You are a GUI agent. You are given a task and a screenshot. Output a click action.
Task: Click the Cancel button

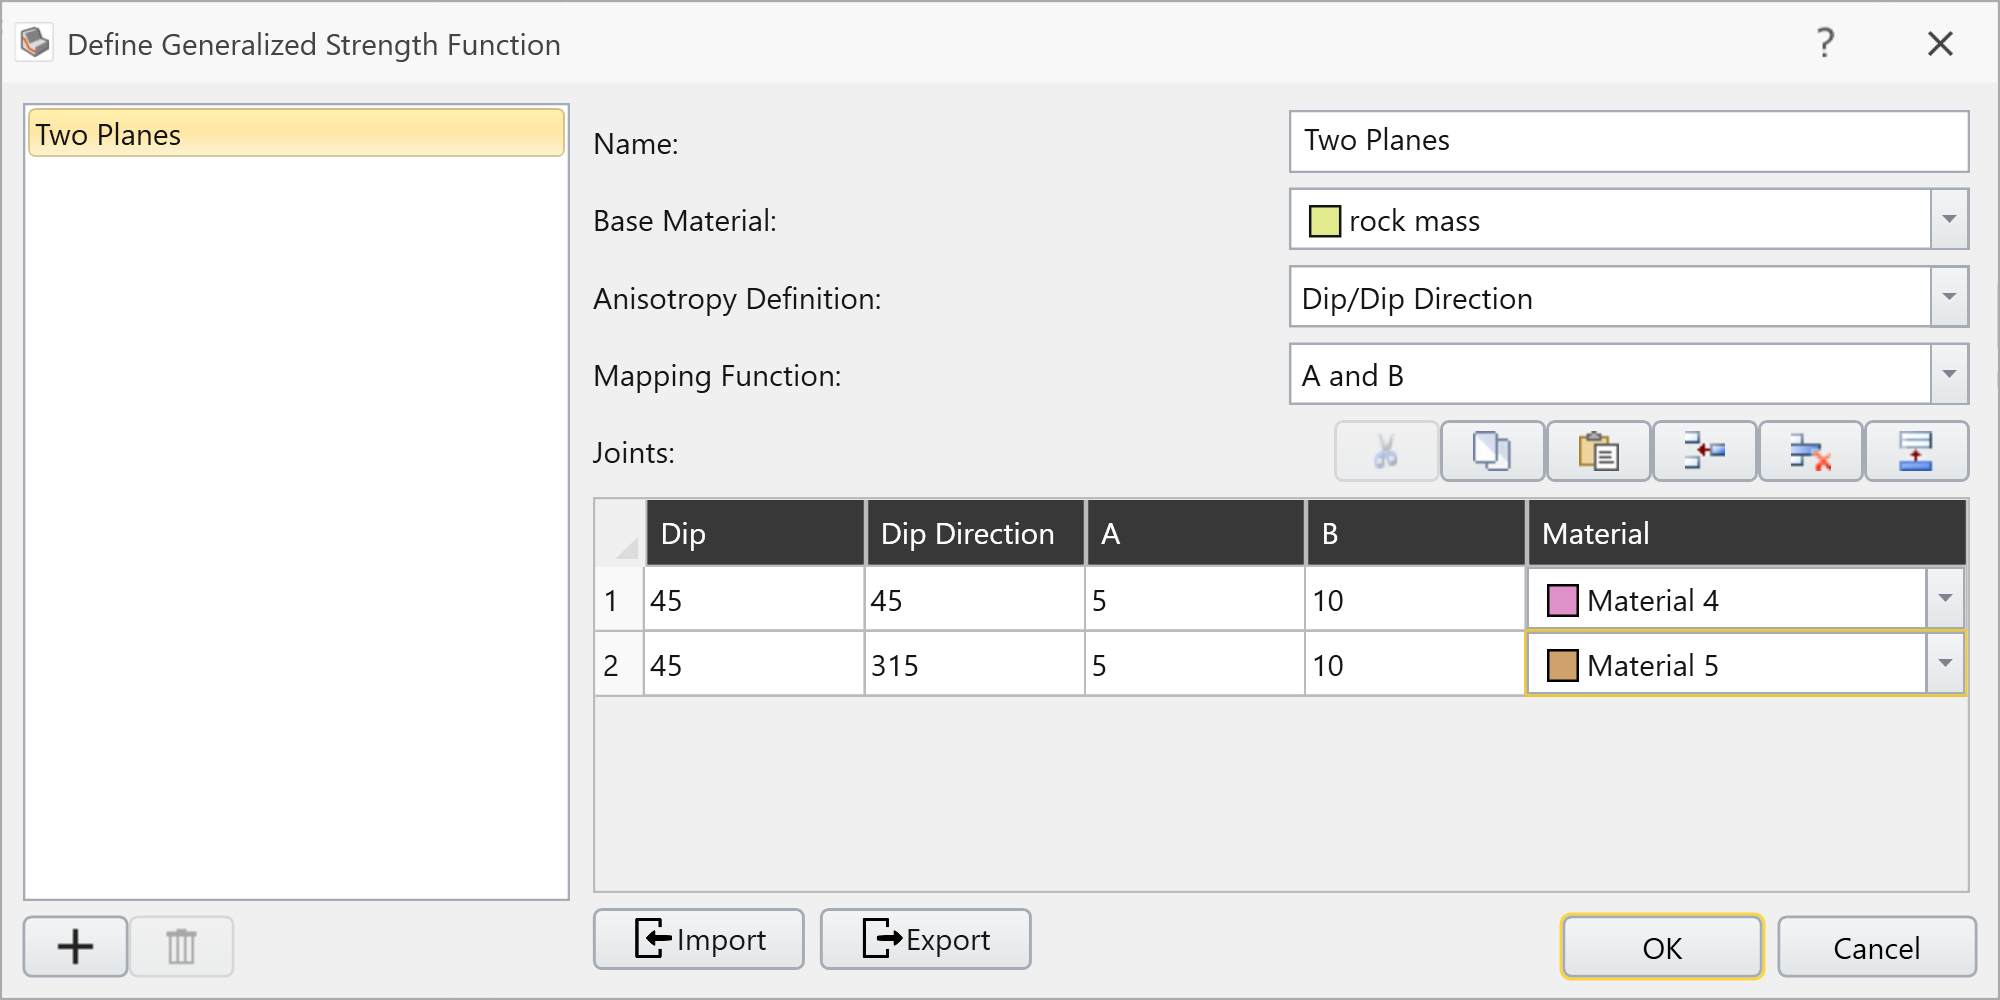click(x=1877, y=947)
